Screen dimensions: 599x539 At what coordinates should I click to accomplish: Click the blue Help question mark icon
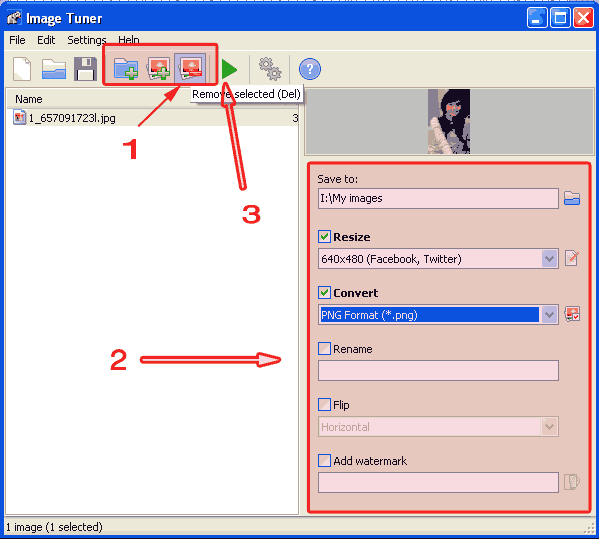tap(309, 69)
